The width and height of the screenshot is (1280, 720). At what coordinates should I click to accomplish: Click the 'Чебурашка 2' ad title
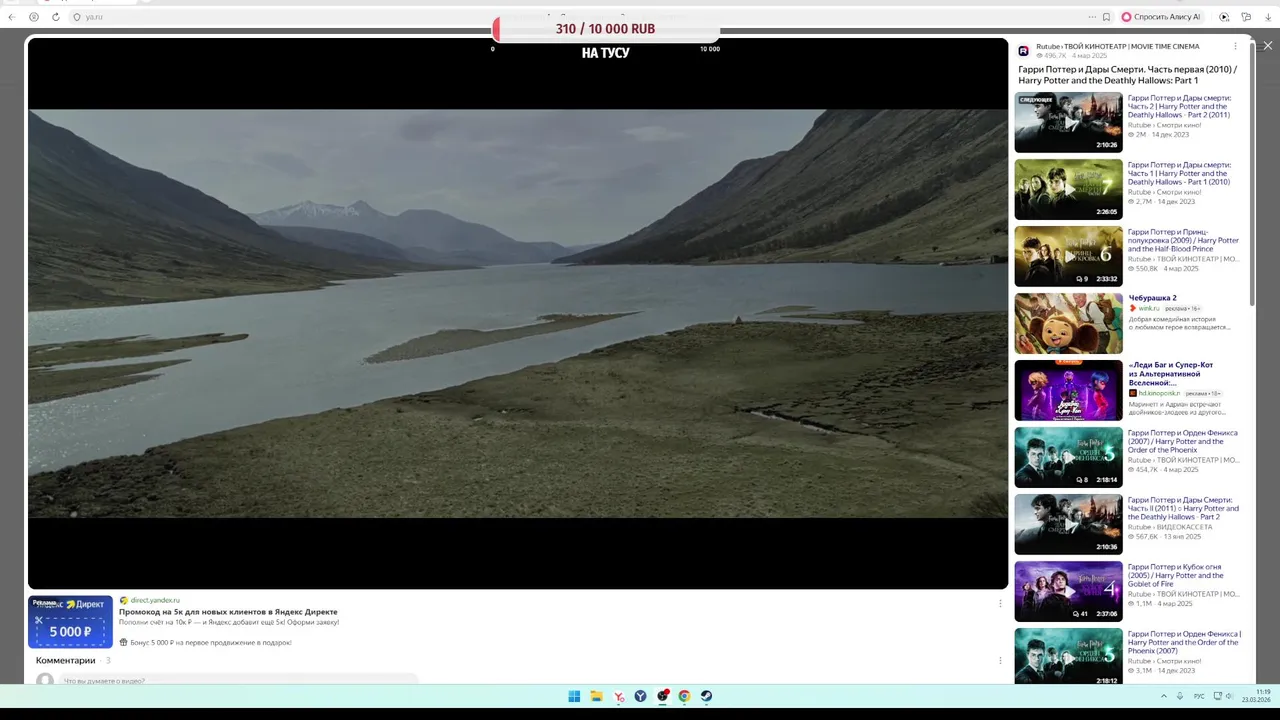(x=1152, y=298)
